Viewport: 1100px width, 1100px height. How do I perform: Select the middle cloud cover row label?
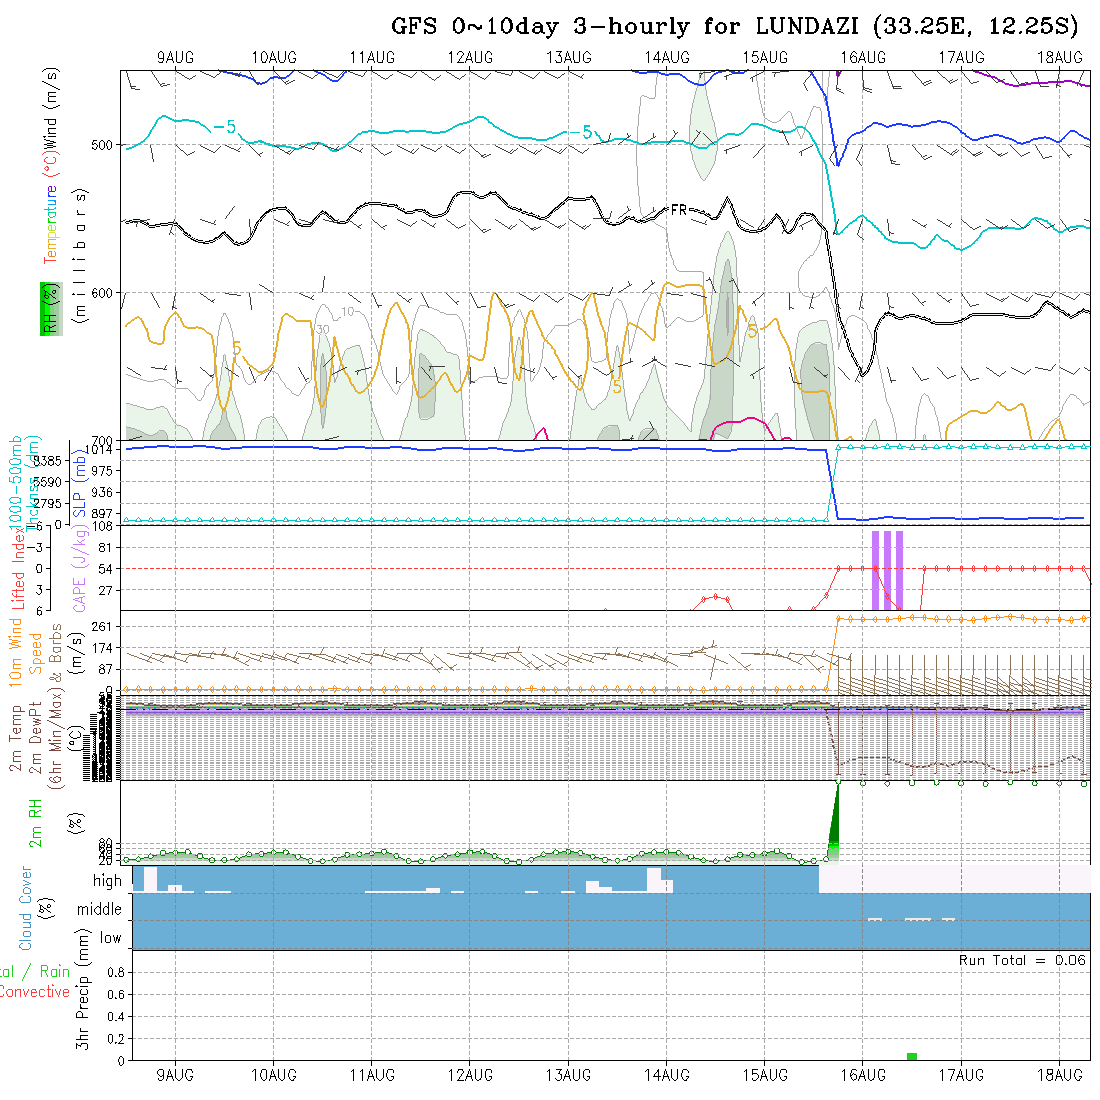pyautogui.click(x=100, y=909)
